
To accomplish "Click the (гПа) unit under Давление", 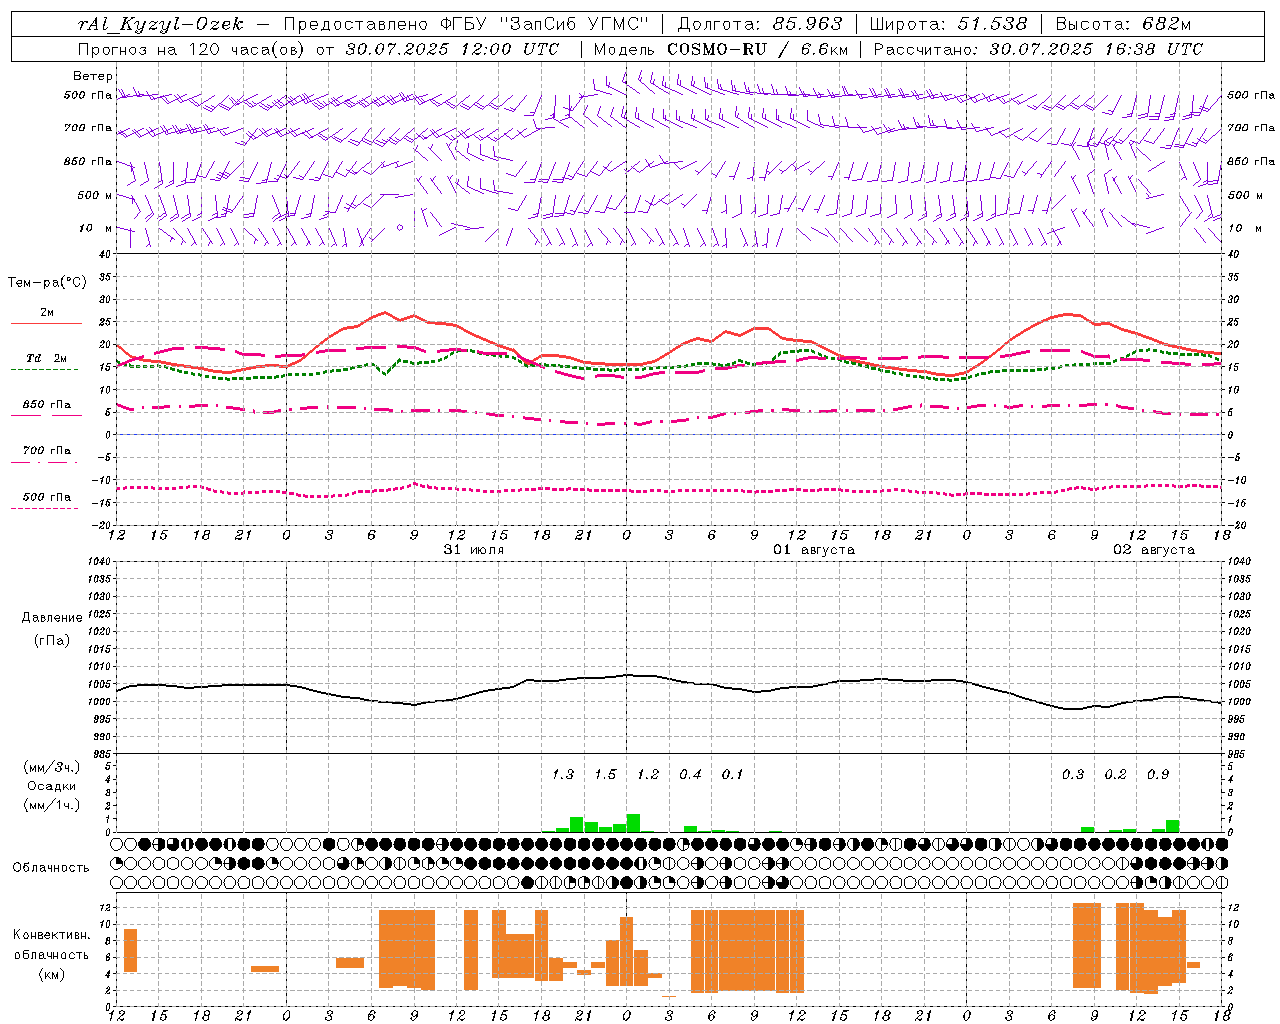I will pos(51,641).
